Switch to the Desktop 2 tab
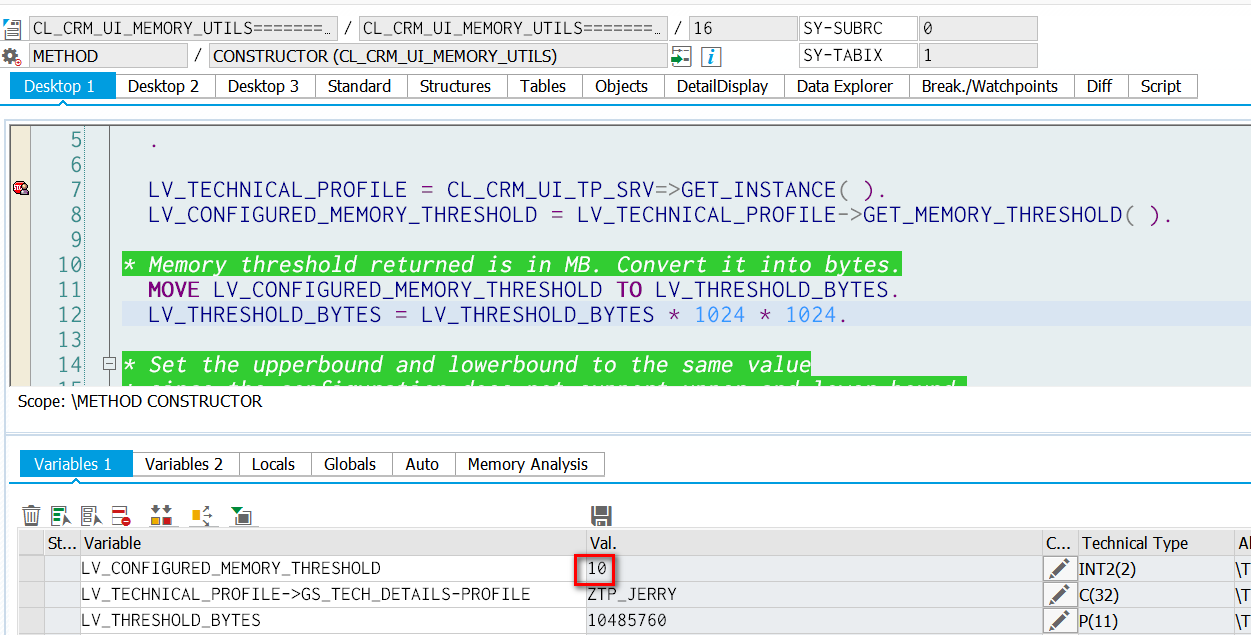This screenshot has width=1251, height=635. 163,86
